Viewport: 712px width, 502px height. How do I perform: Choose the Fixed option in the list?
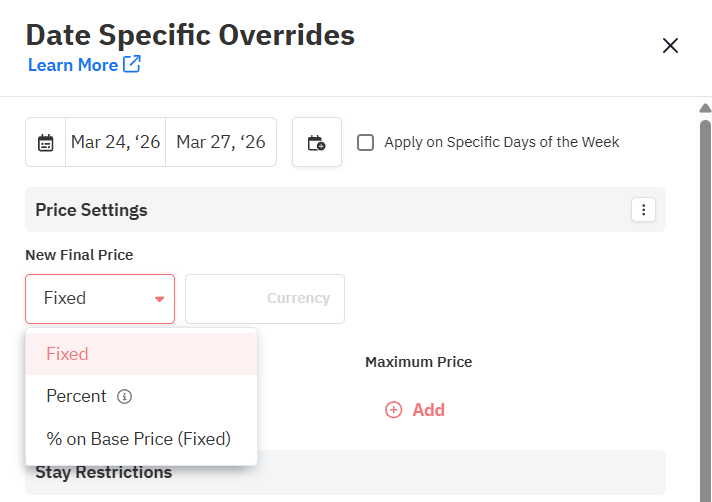pos(68,354)
